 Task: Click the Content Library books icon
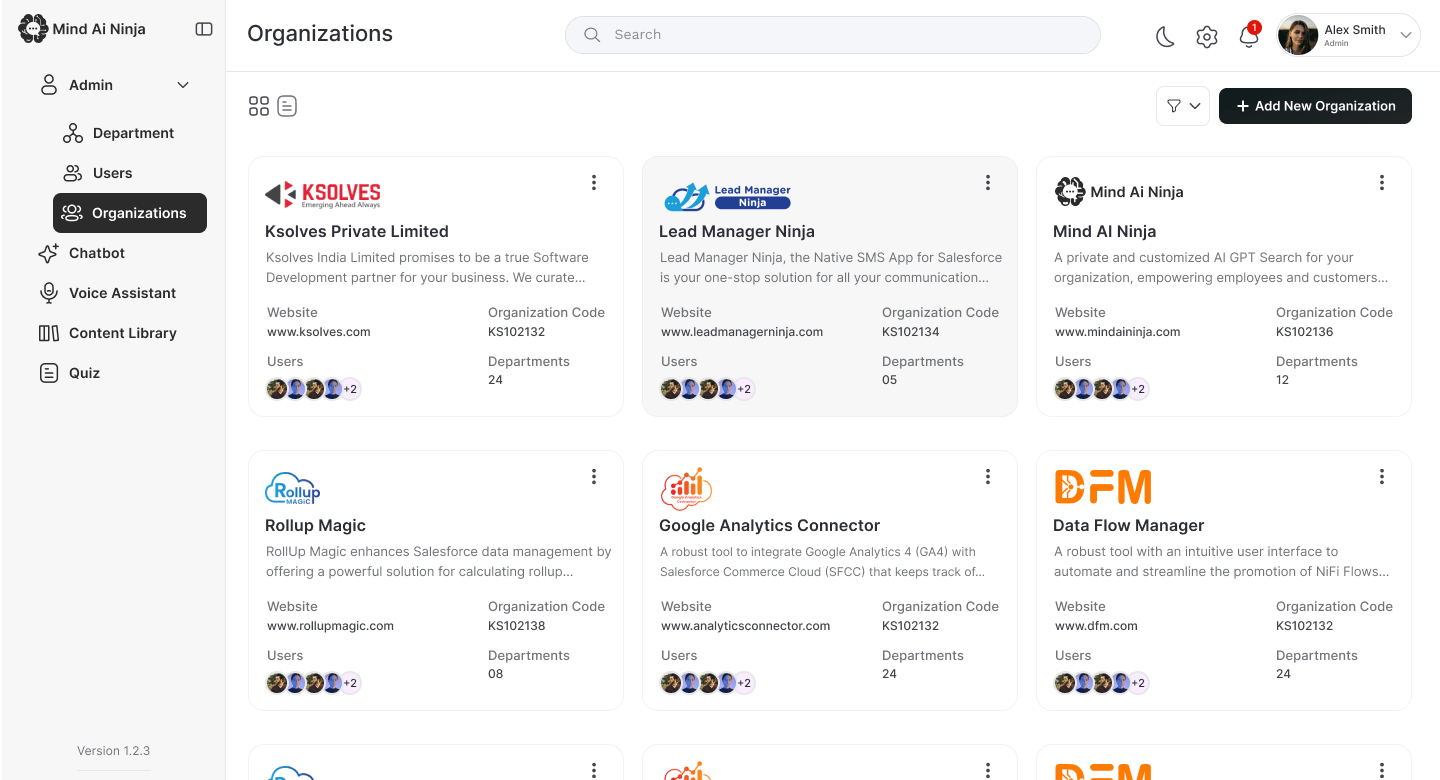(x=49, y=333)
